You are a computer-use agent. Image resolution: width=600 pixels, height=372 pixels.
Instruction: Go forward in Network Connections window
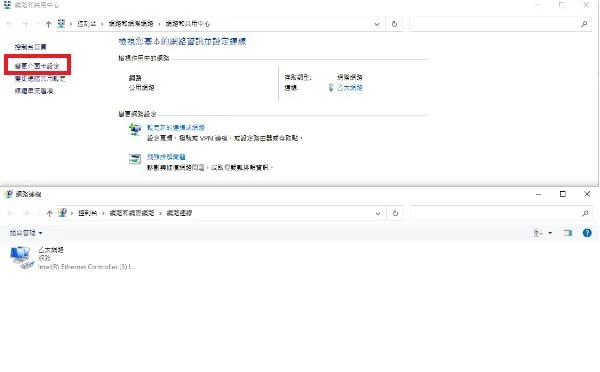click(x=26, y=213)
